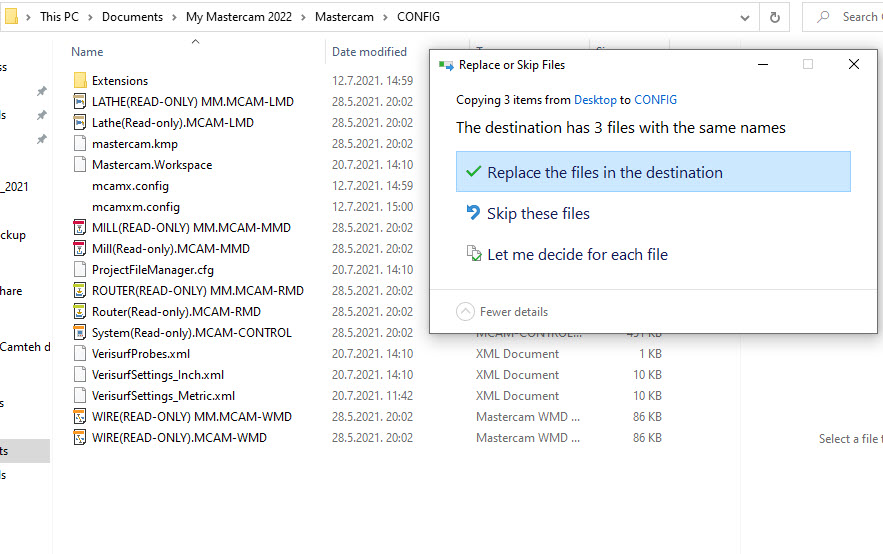The width and height of the screenshot is (883, 554).
Task: Open the Extensions folder icon
Action: (x=80, y=81)
